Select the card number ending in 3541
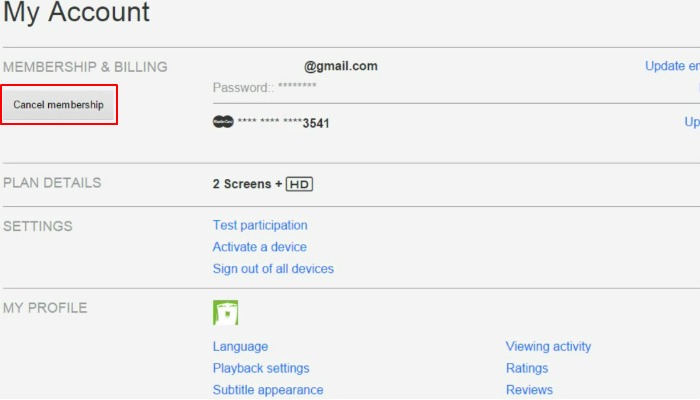Image resolution: width=700 pixels, height=400 pixels. click(284, 123)
